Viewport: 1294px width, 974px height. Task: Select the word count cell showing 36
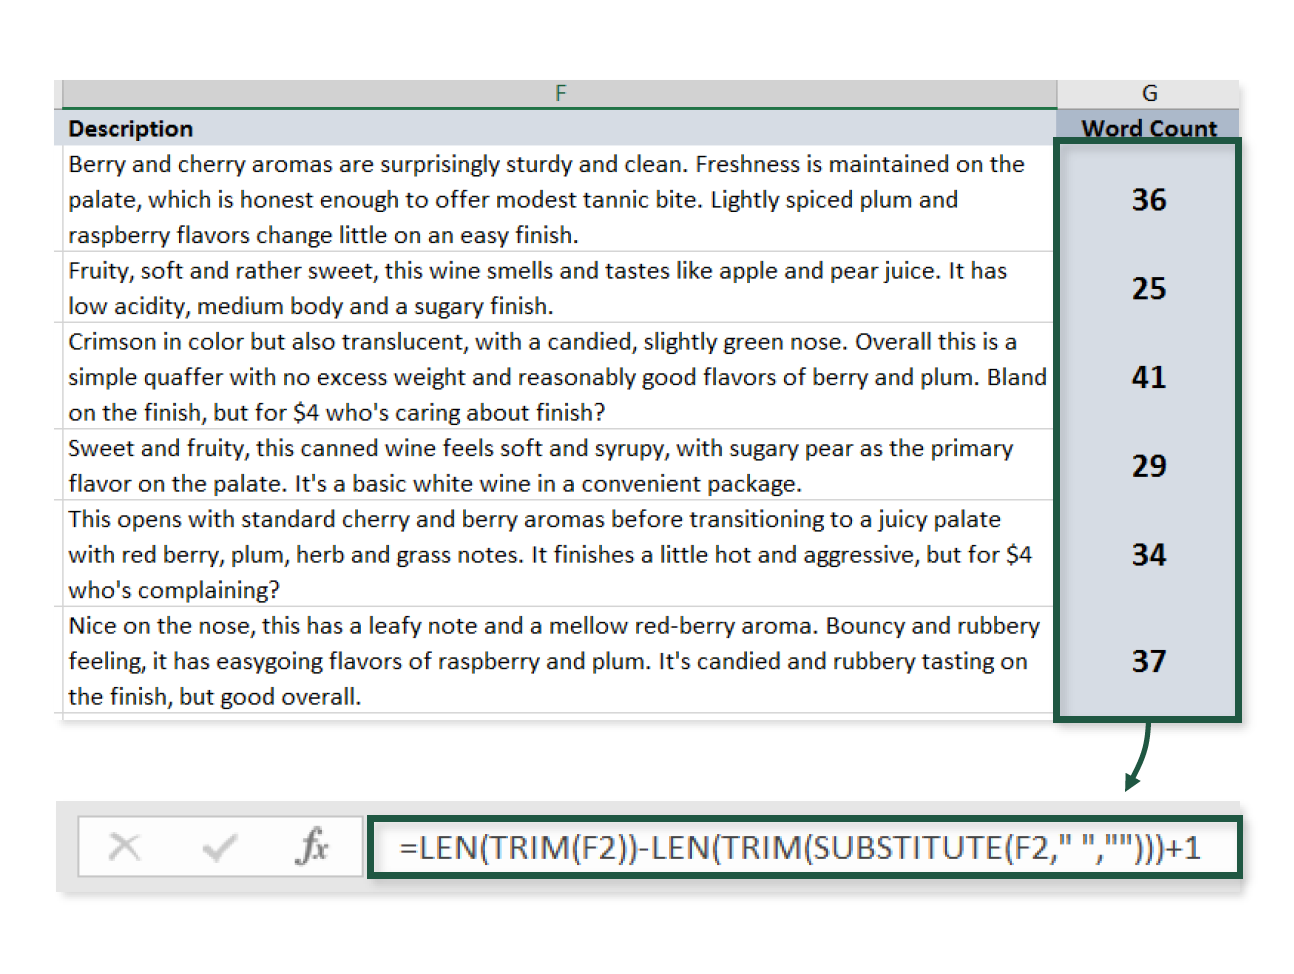[1148, 199]
